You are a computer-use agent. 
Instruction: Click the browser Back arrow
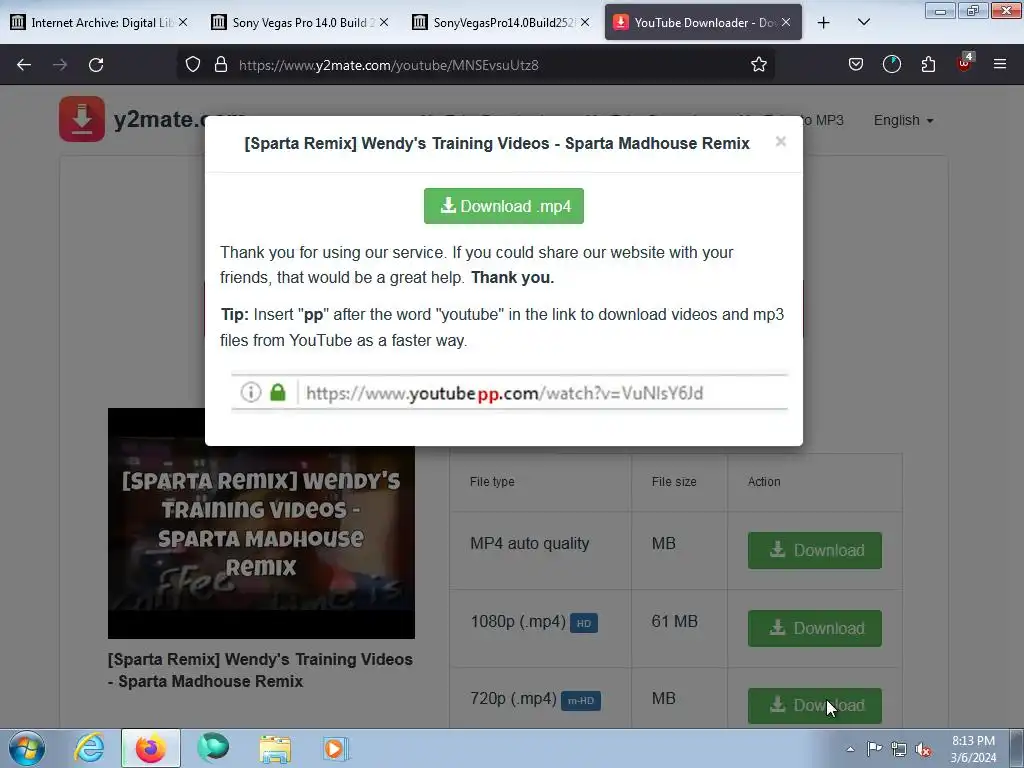pos(24,65)
